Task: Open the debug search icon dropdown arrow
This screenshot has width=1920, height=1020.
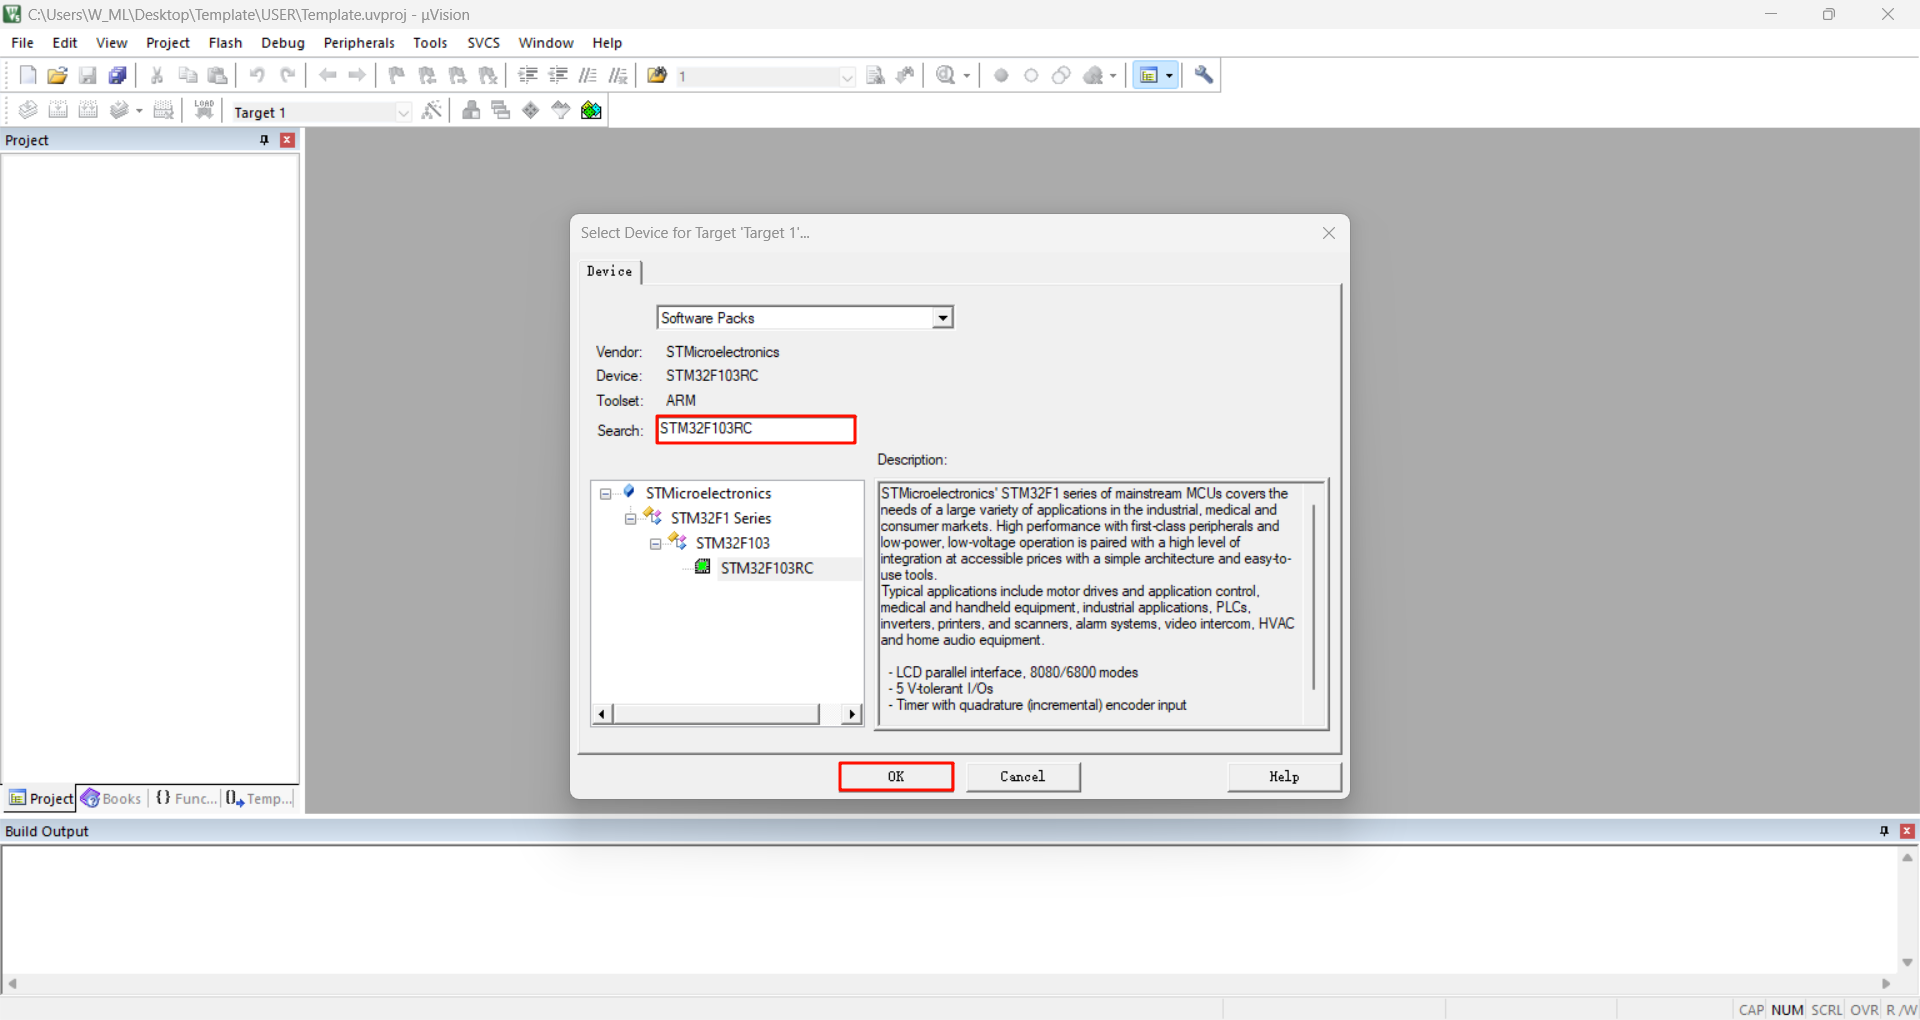Action: 967,75
